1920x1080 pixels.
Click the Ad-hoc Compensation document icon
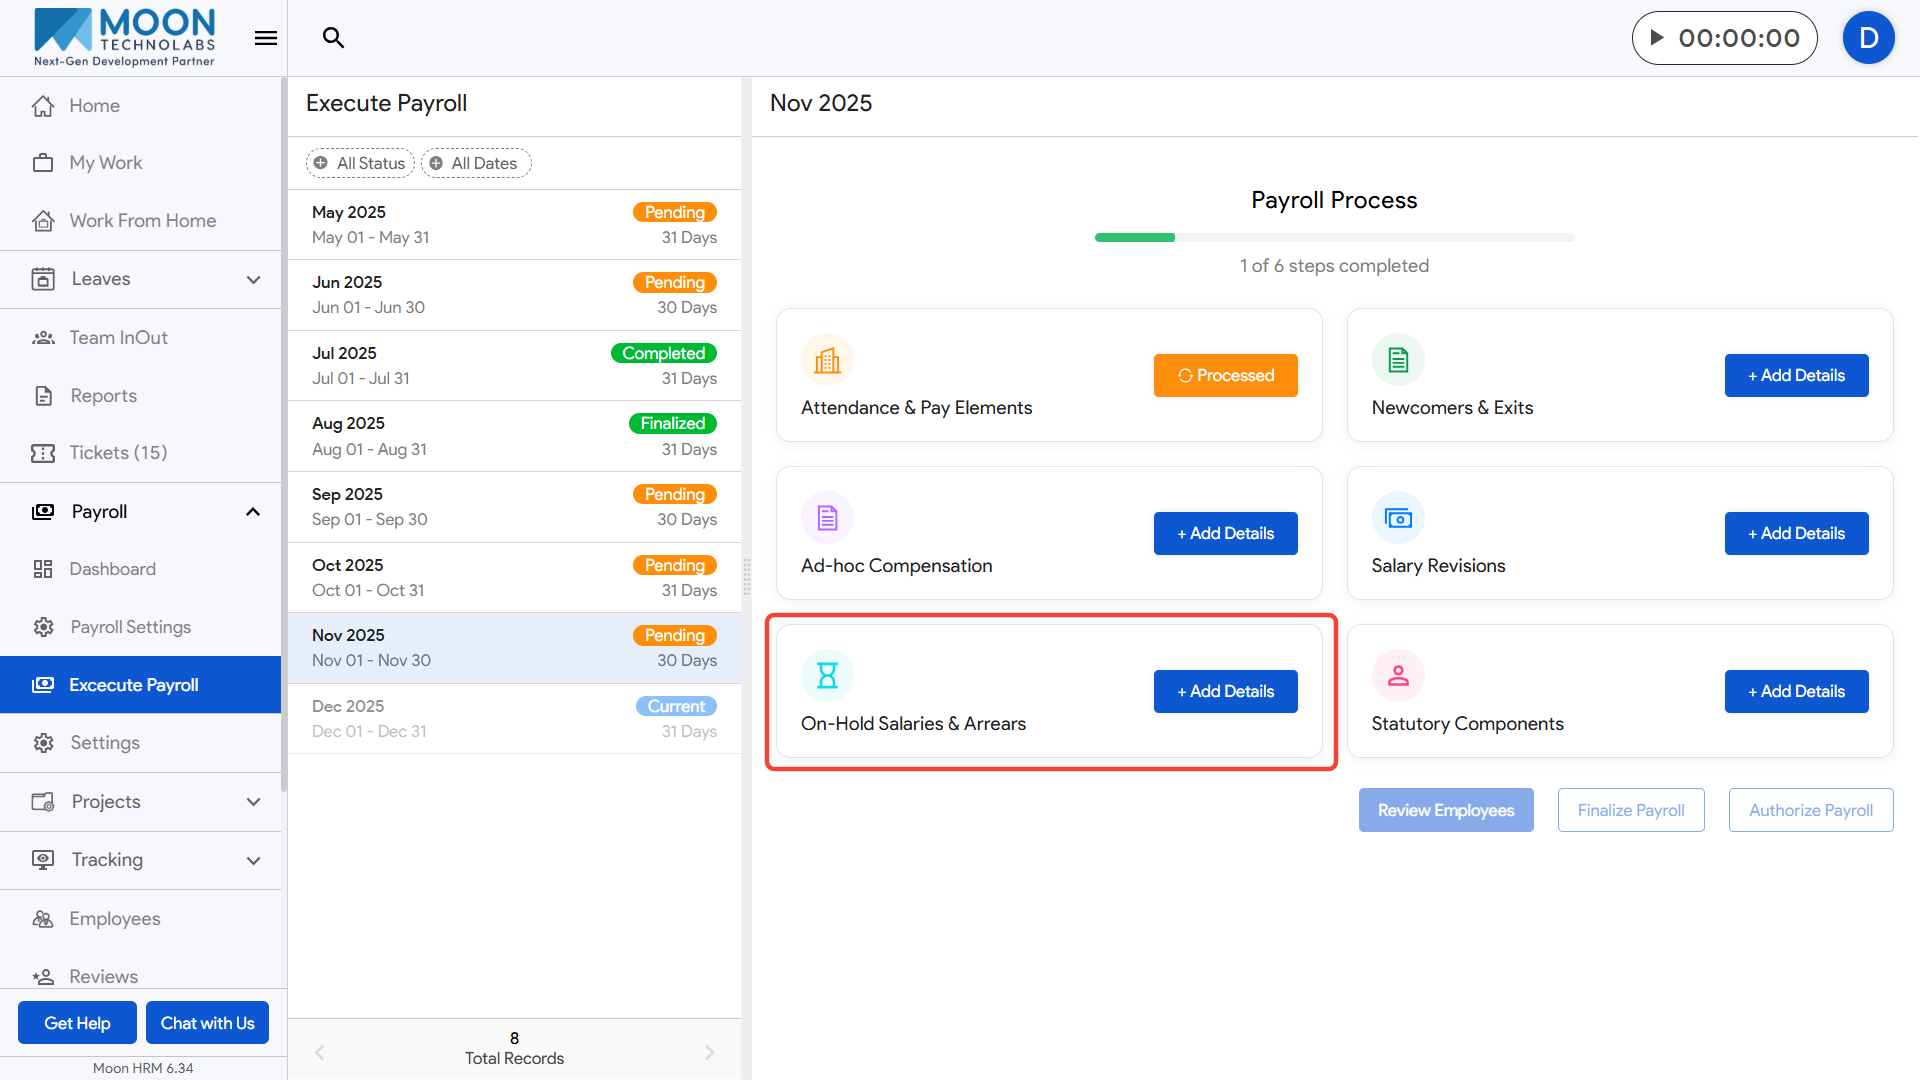[827, 518]
